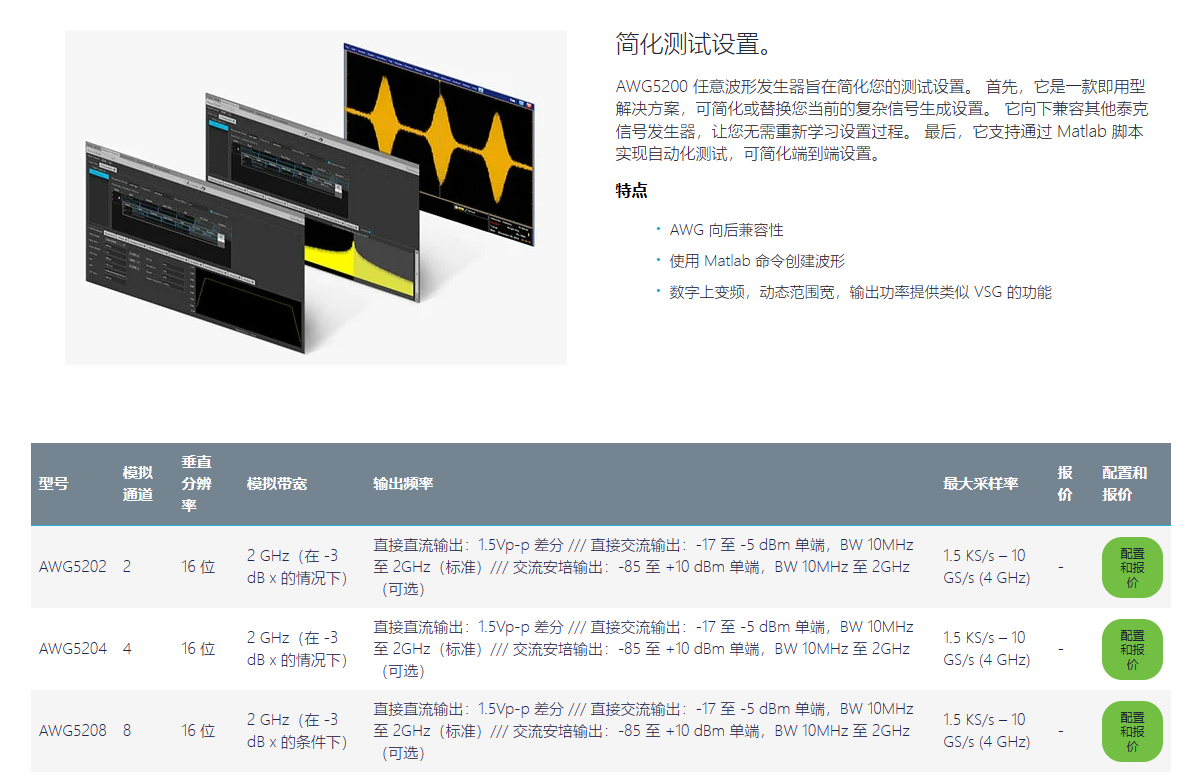1201x784 pixels.
Task: Click the bullet 使用 Matlab 命令创建波形
Action: (x=757, y=261)
